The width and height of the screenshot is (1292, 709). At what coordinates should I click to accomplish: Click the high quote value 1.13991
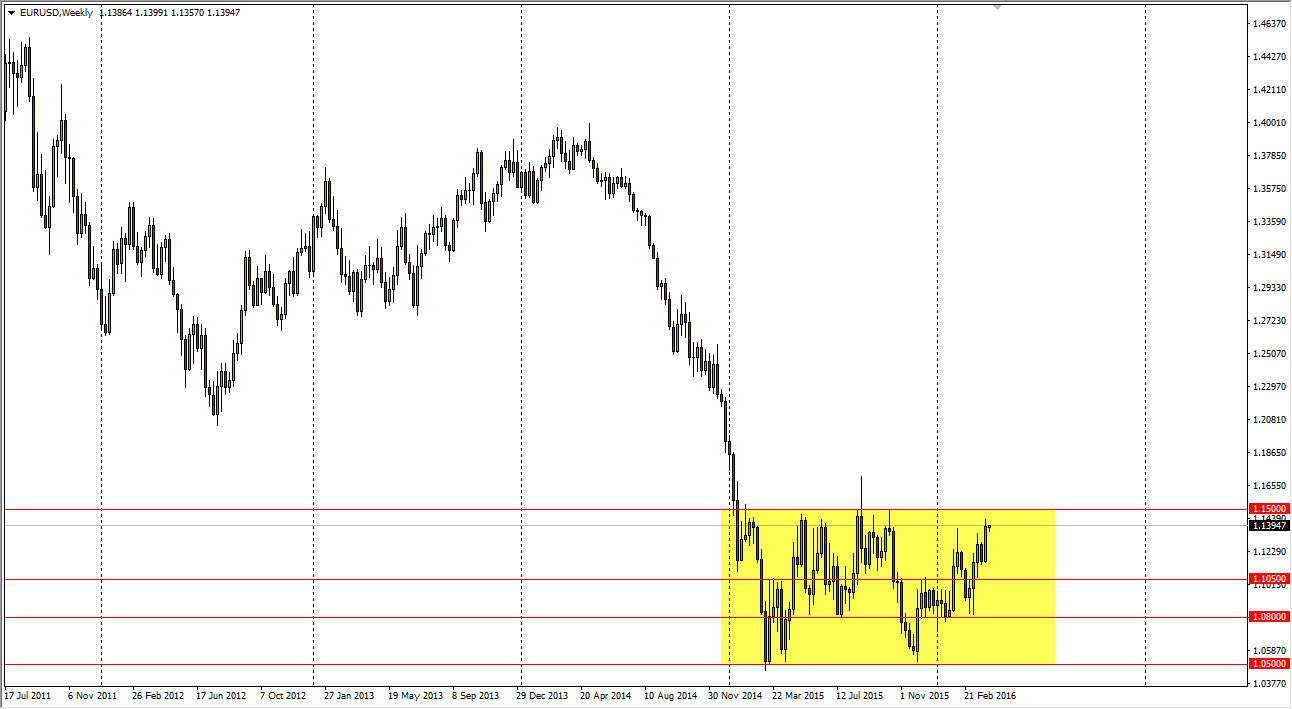pyautogui.click(x=150, y=13)
